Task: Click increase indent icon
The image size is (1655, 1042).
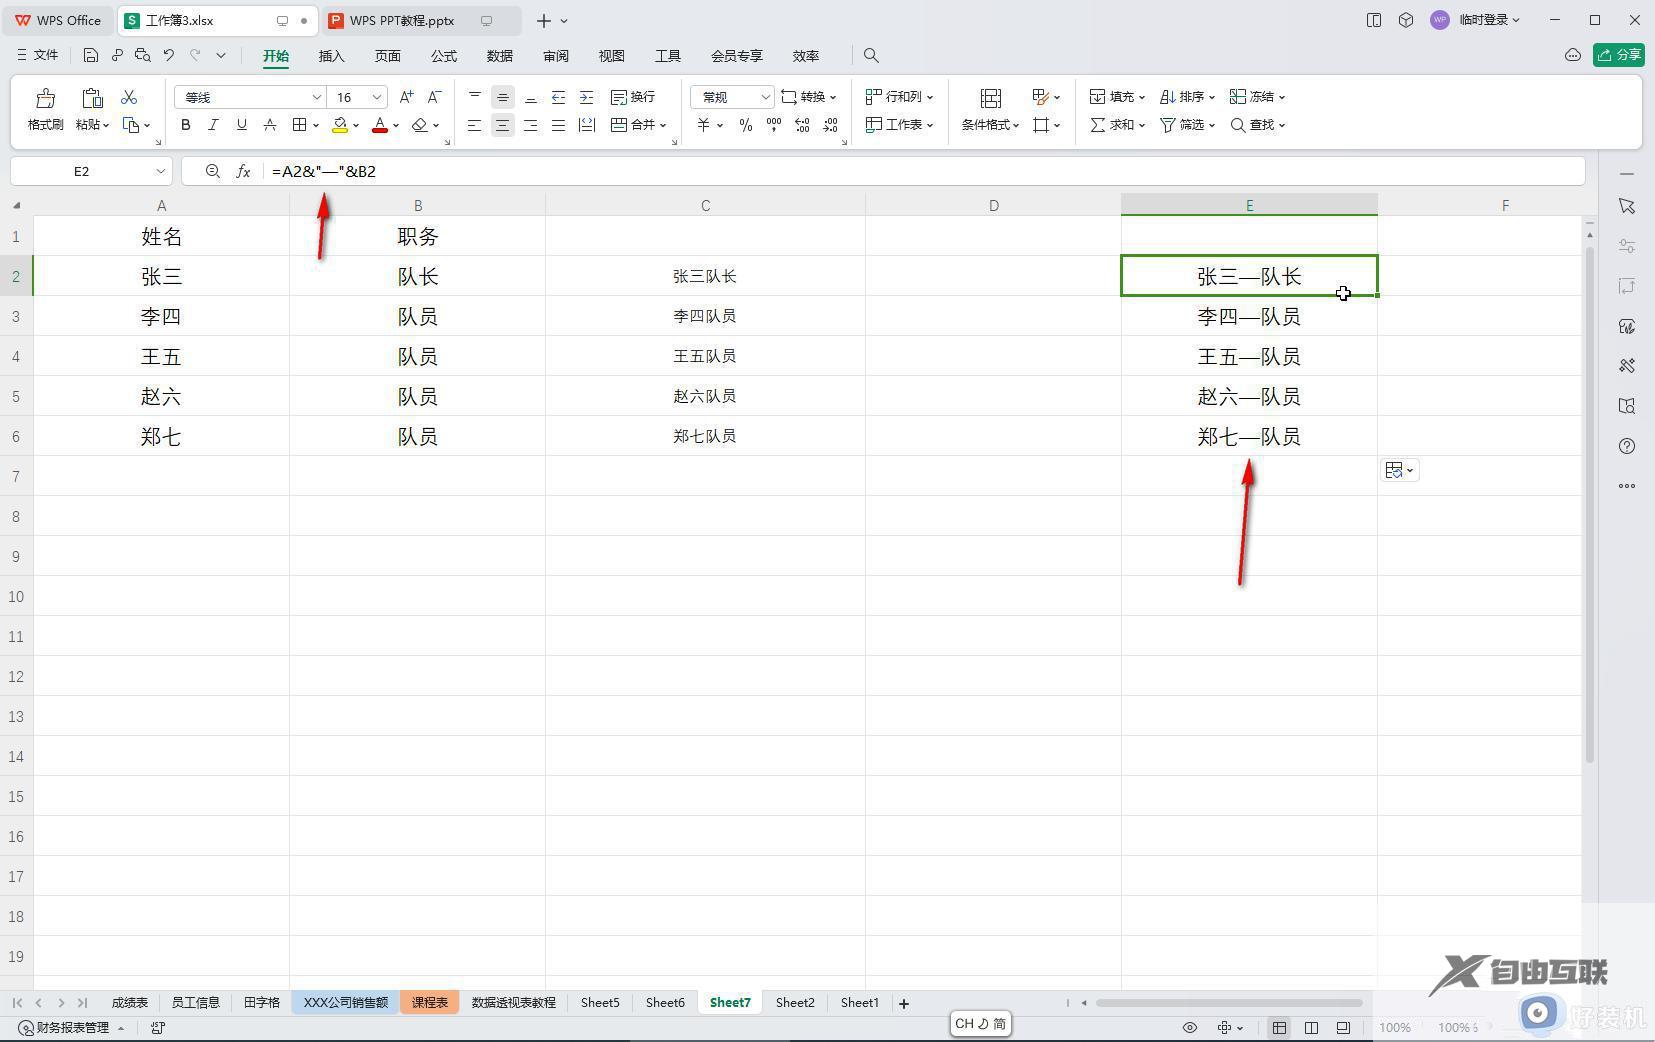Action: click(x=587, y=97)
